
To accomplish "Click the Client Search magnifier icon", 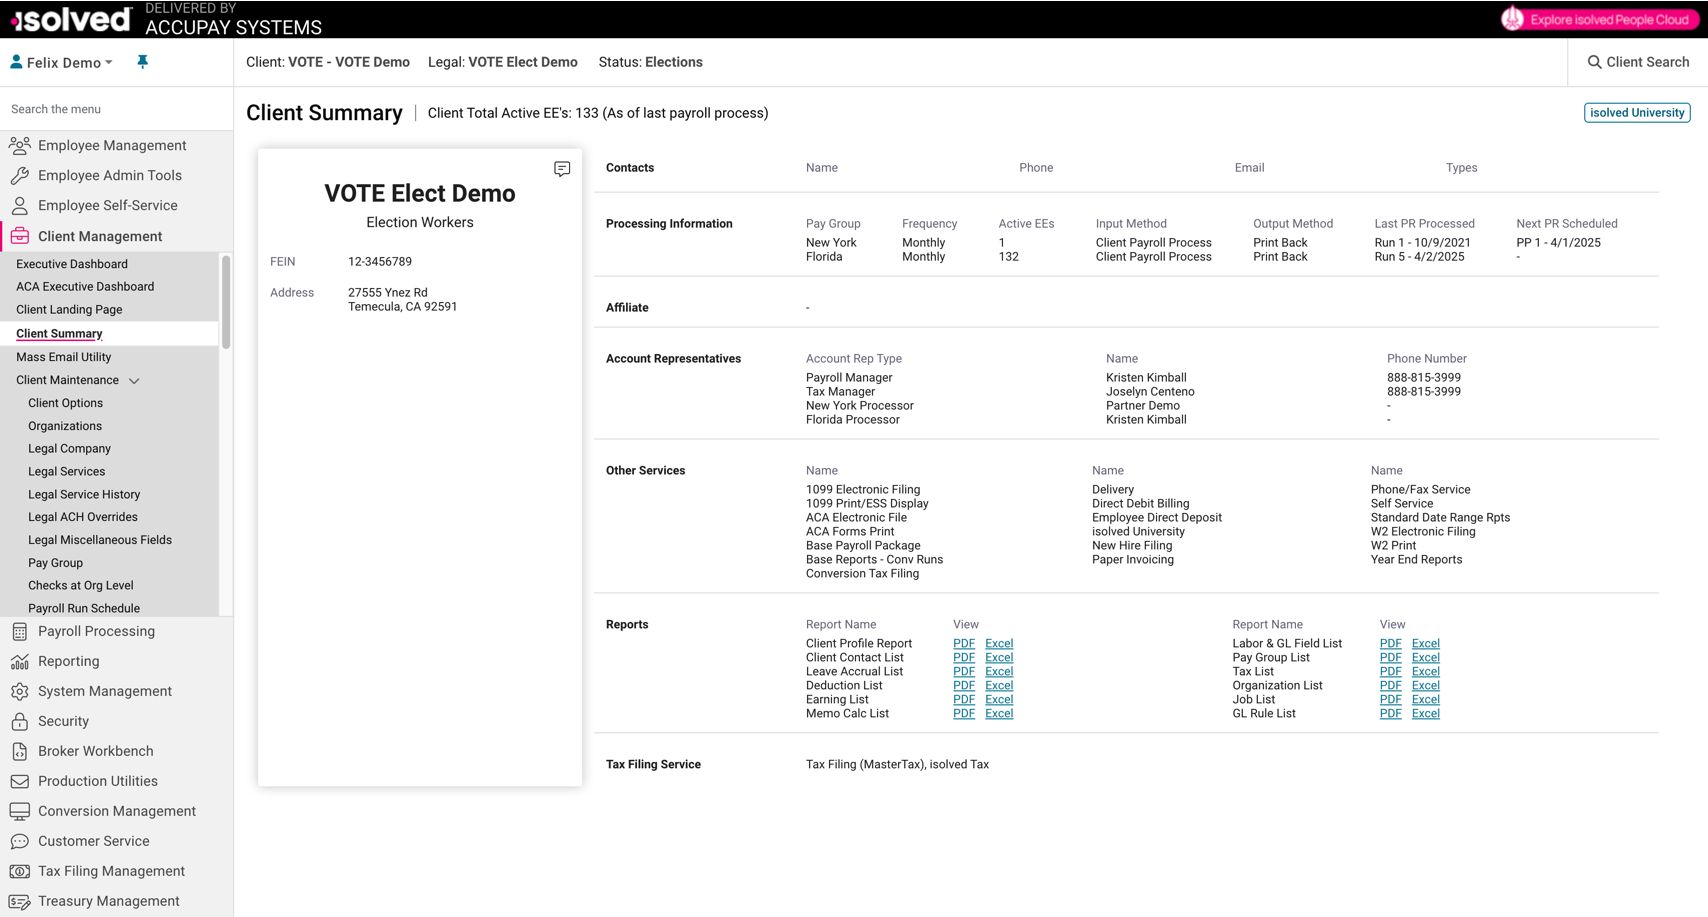I will 1595,62.
